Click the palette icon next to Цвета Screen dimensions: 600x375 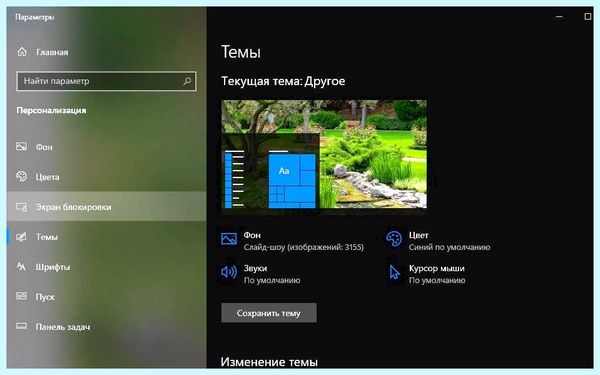(x=22, y=176)
